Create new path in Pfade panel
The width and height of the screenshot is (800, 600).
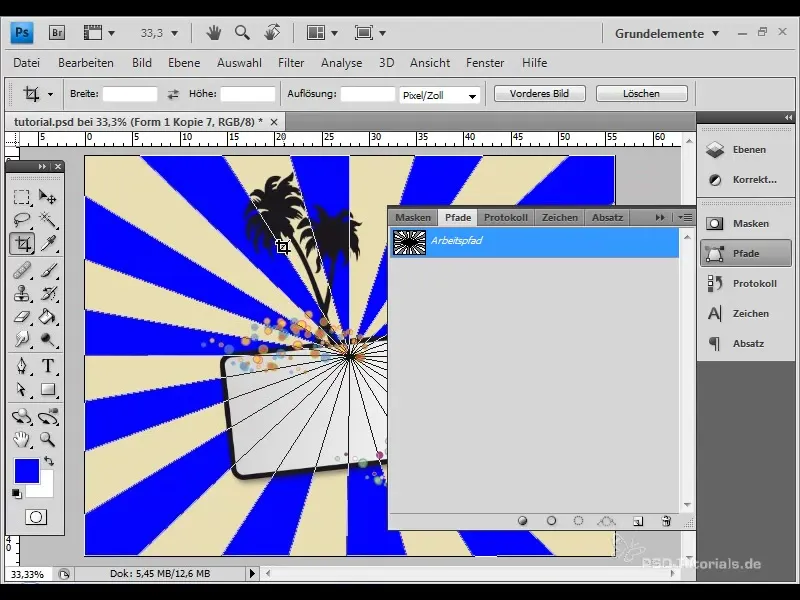(638, 521)
